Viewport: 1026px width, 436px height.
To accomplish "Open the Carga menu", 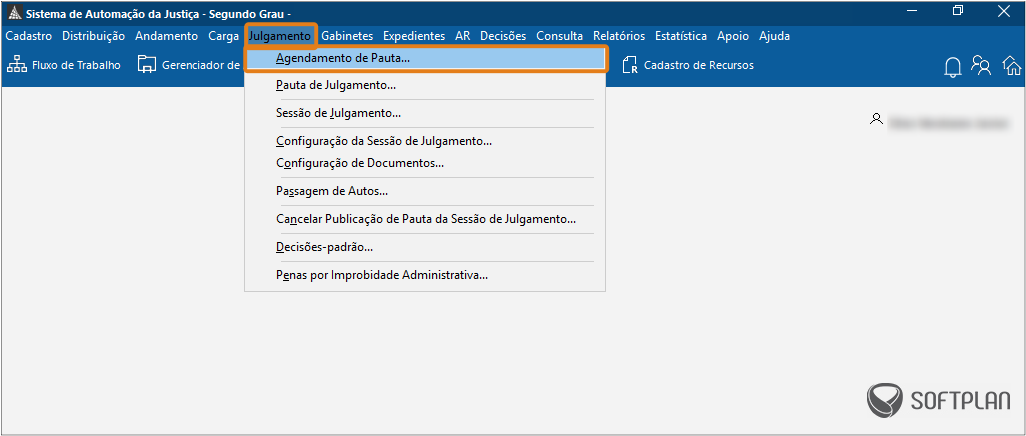I will click(x=223, y=37).
